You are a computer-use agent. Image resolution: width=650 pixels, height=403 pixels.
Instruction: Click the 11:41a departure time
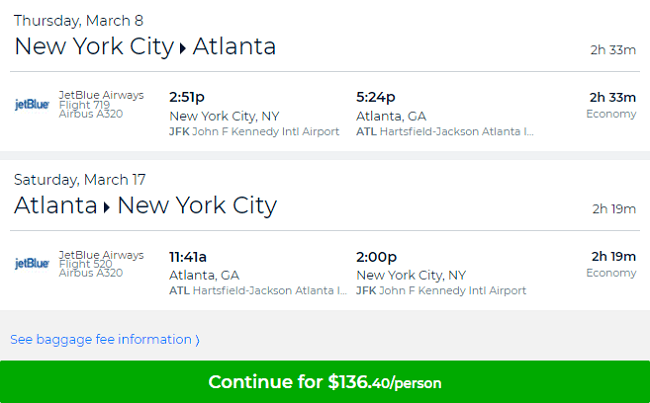pos(187,257)
